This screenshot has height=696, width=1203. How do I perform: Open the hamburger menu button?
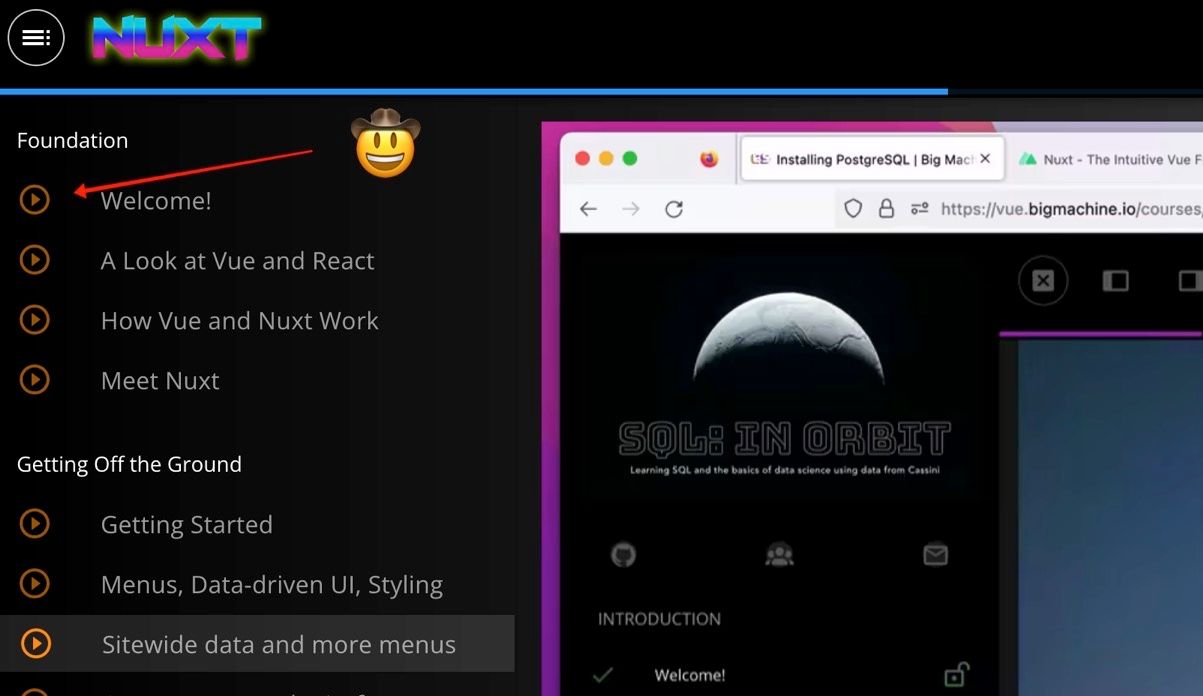36,38
